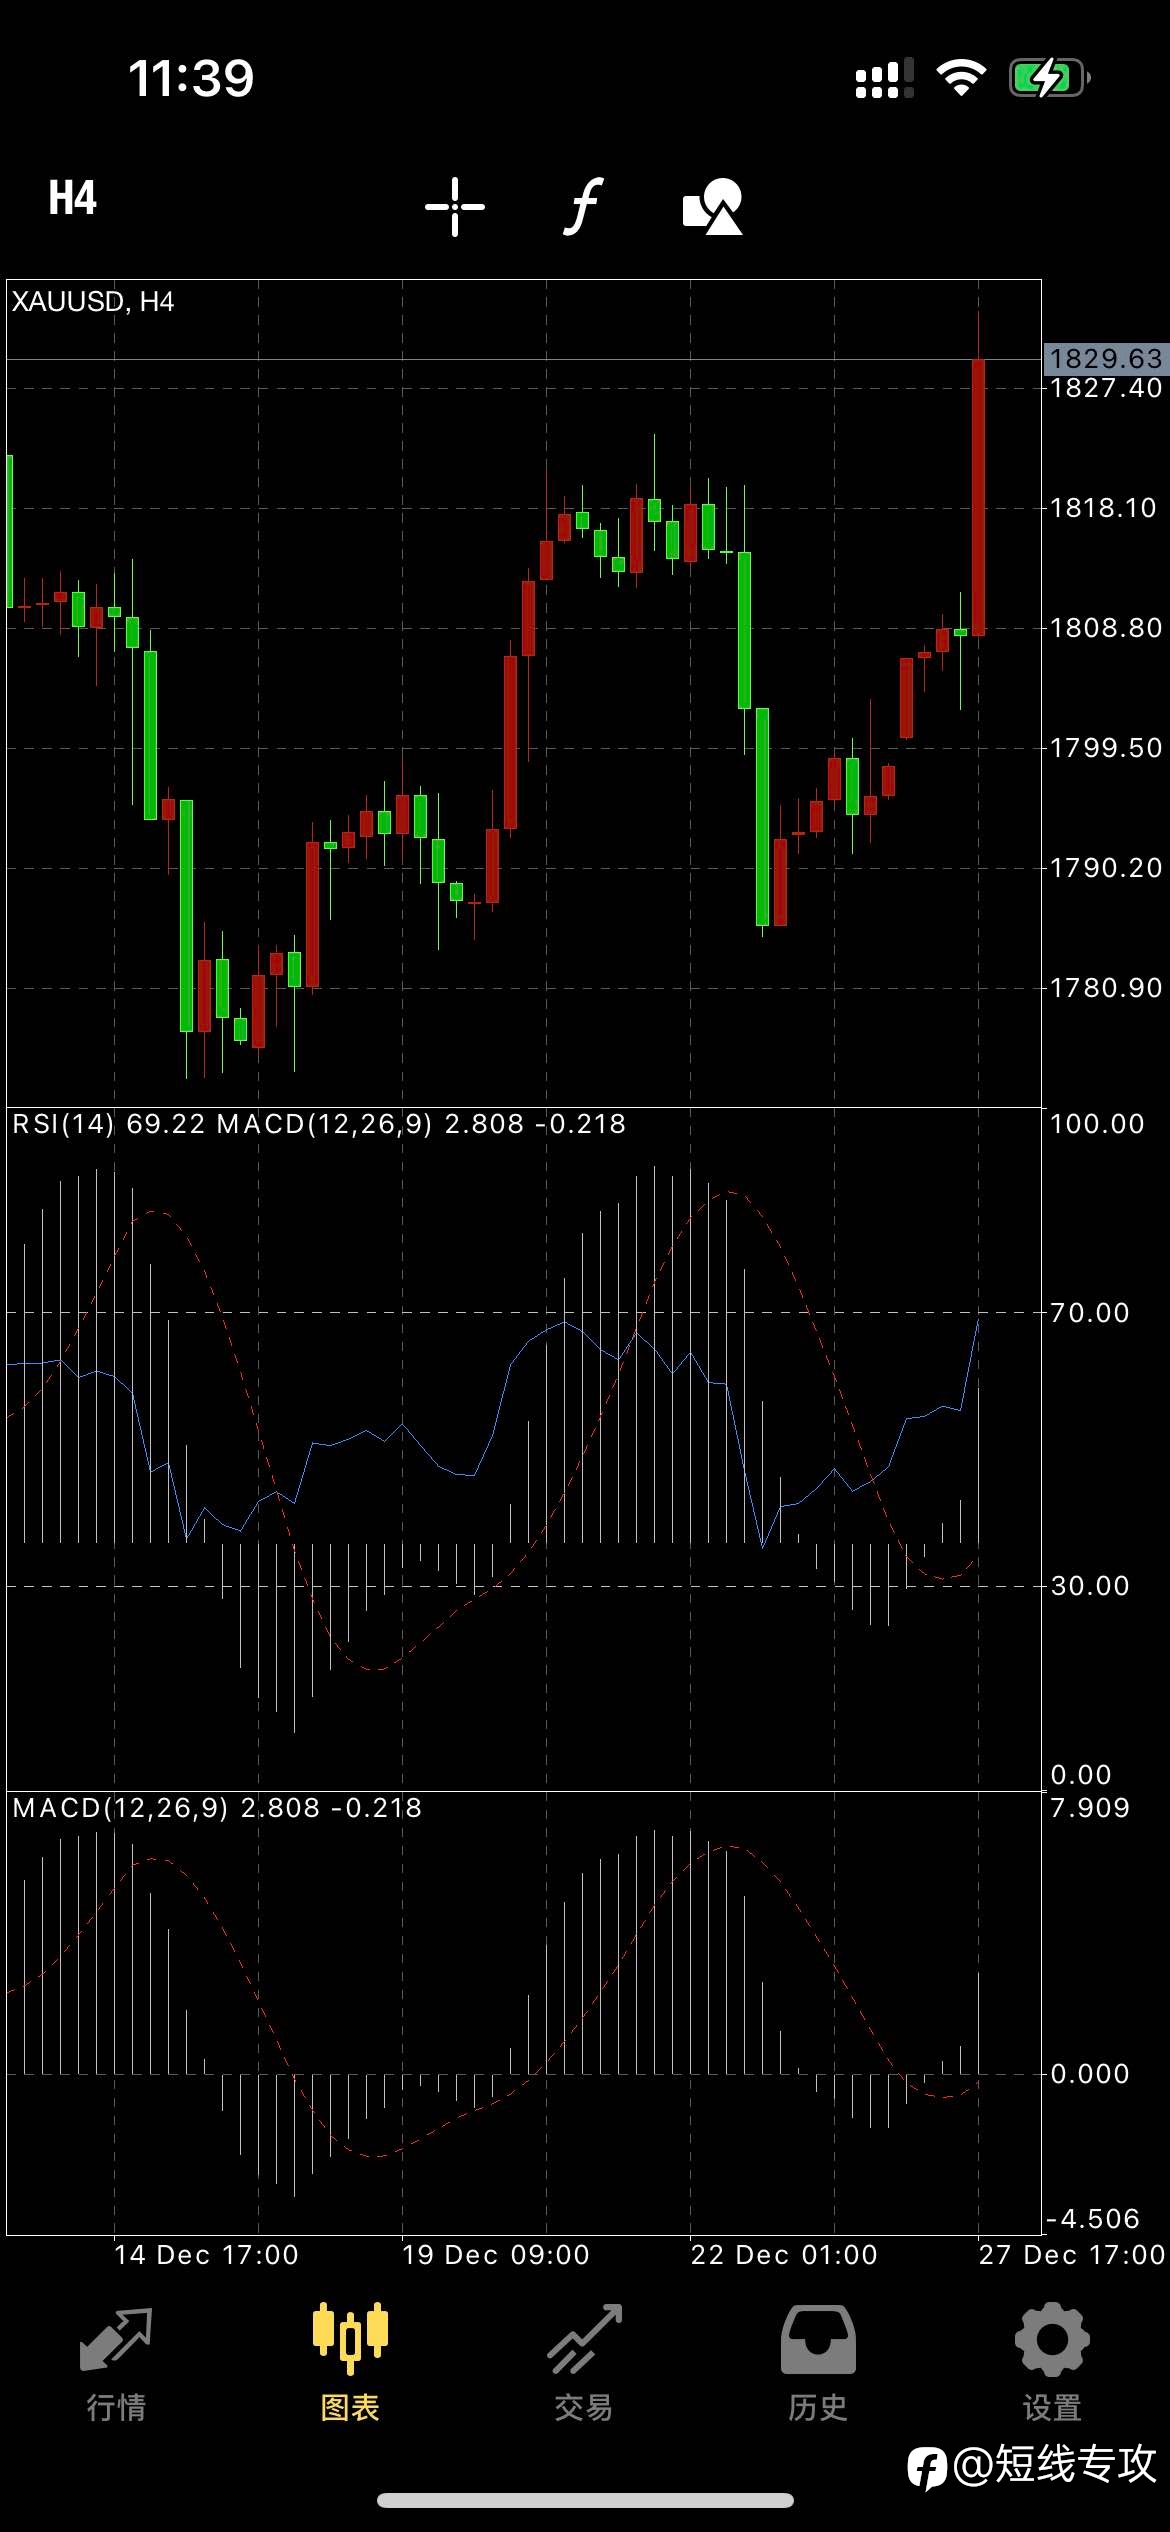Switch to the 行情 quotes tab
The image size is (1170, 2532).
[x=116, y=2364]
